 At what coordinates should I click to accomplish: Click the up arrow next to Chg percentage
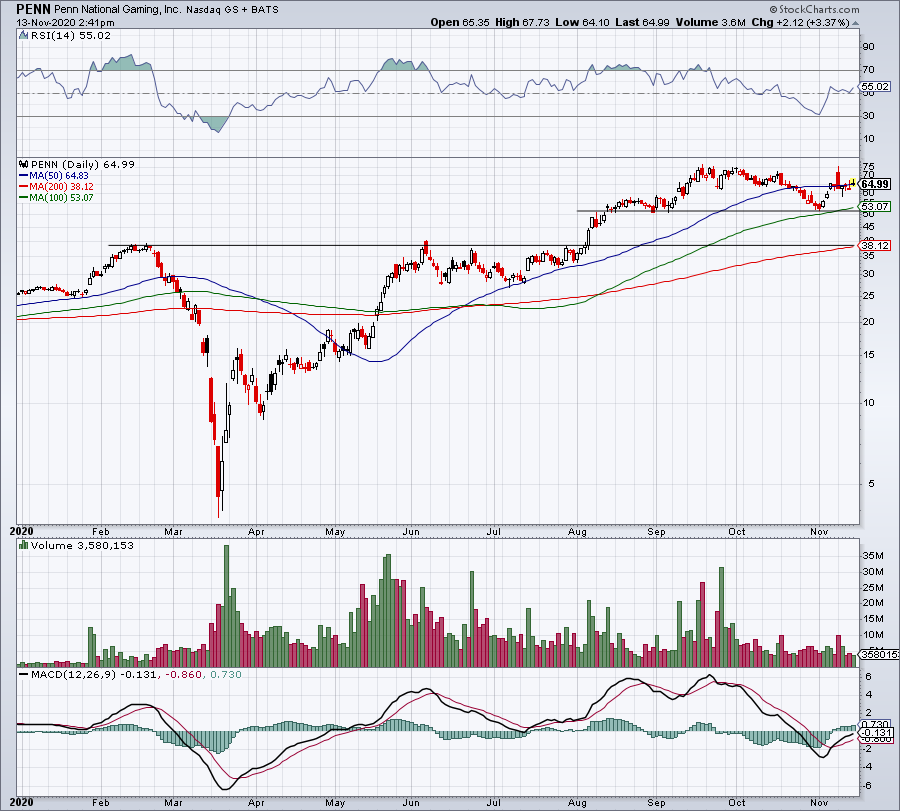[x=855, y=23]
